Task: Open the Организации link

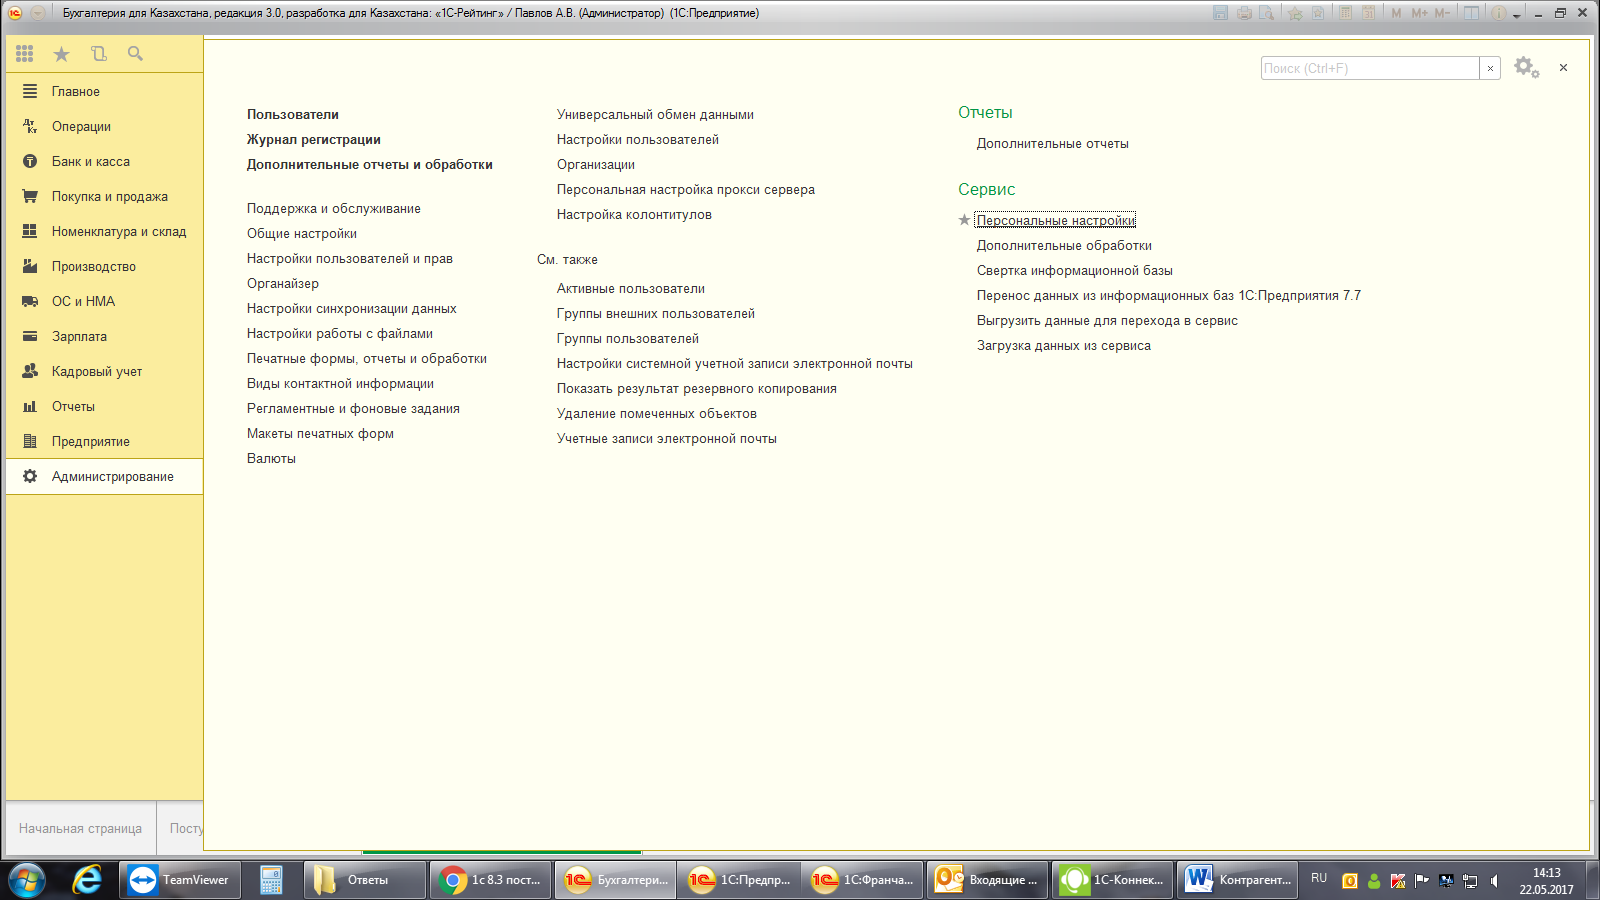Action: [x=596, y=164]
